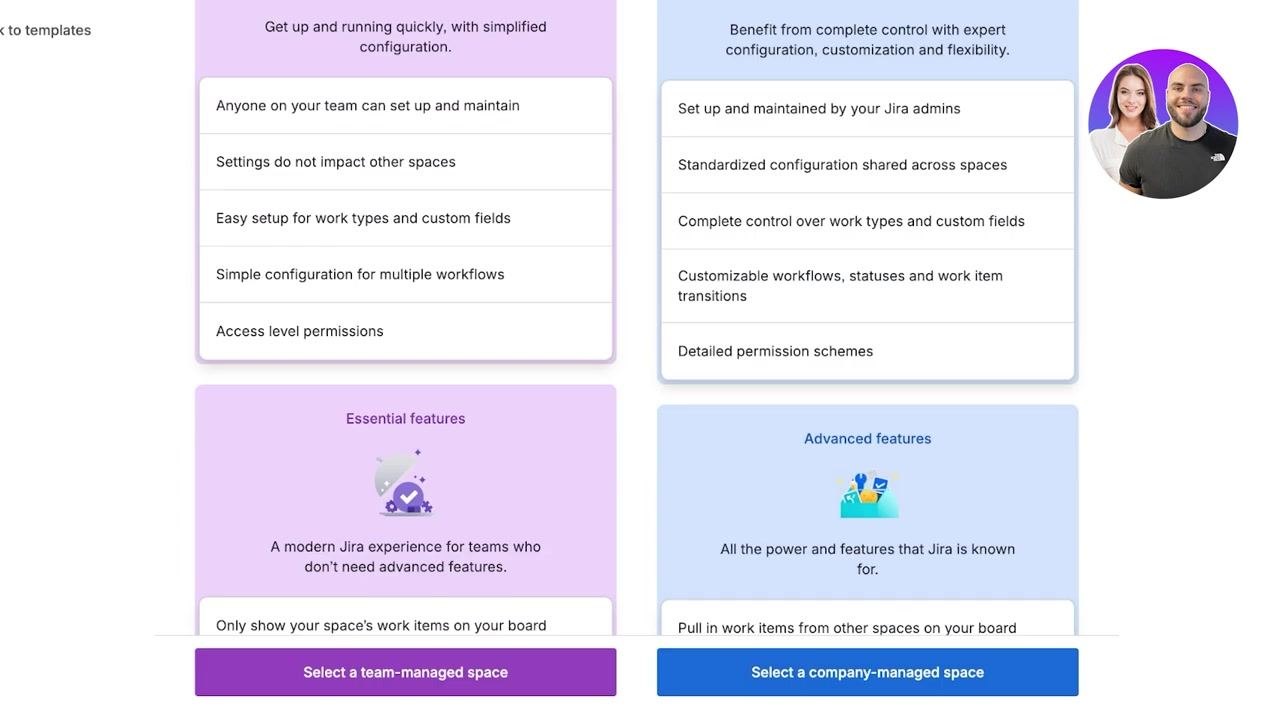Click 'Easy setup for work types' row

click(405, 218)
